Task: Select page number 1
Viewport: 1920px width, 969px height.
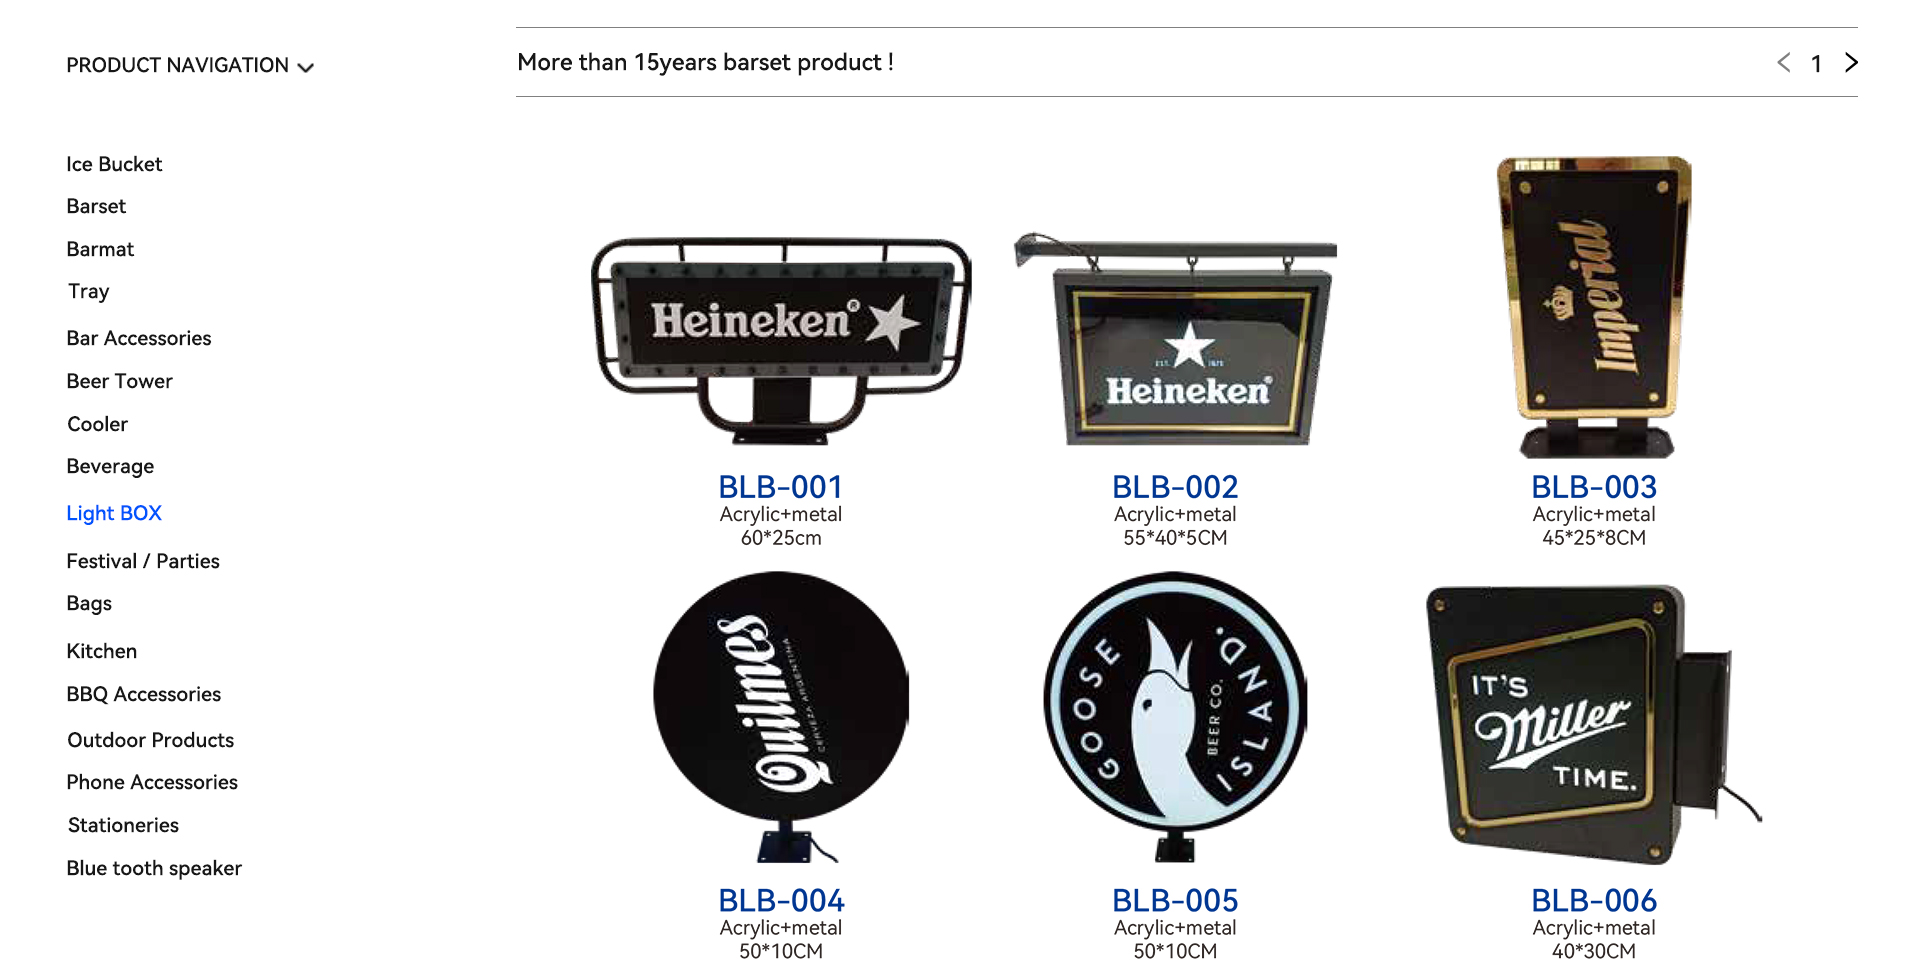Action: [x=1816, y=64]
